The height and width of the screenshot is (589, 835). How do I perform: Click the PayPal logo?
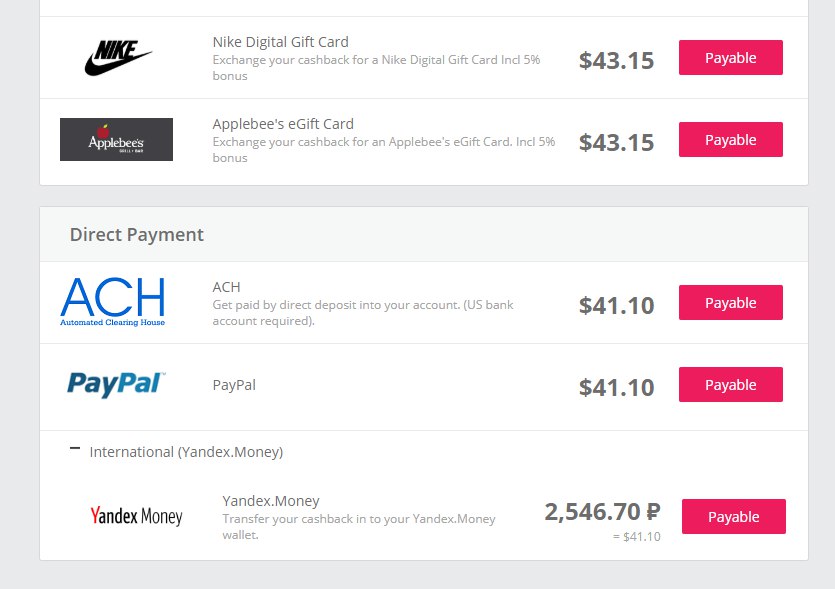116,385
